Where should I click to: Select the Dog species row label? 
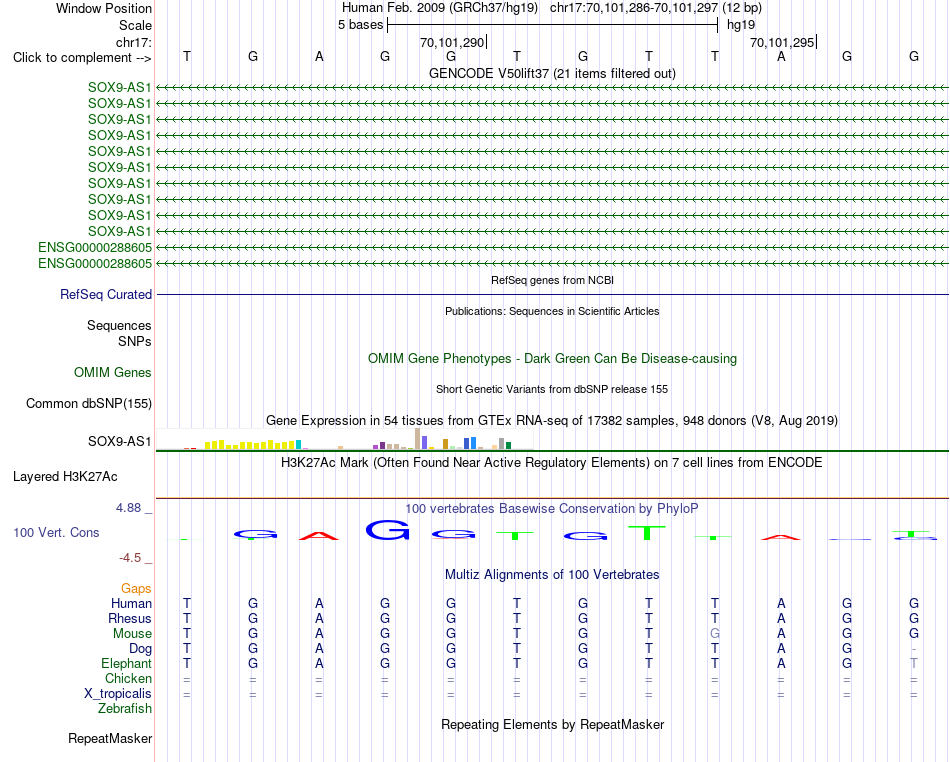click(140, 649)
